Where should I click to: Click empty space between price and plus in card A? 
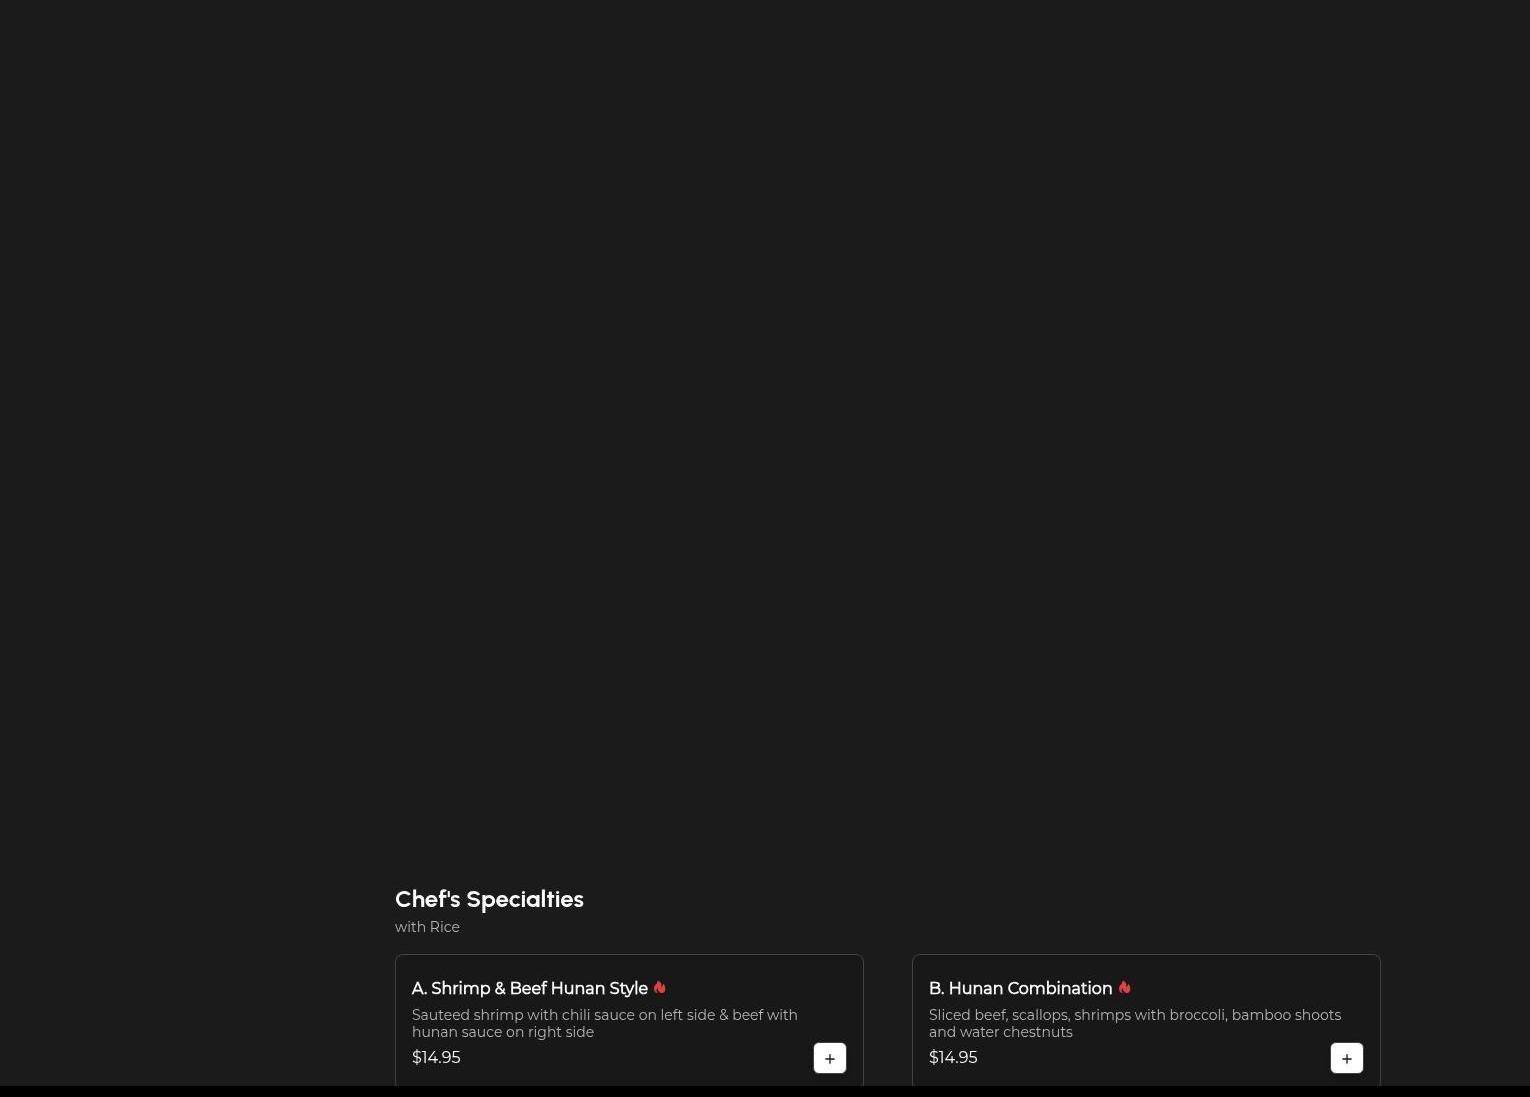pyautogui.click(x=640, y=1058)
